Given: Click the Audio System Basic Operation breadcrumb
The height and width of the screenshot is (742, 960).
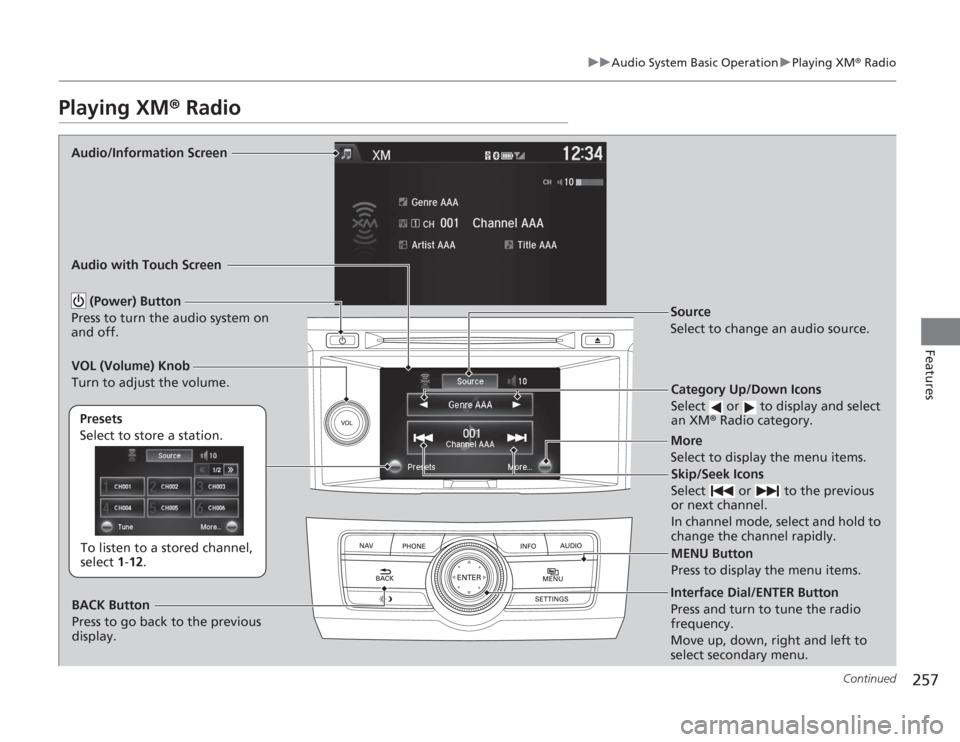Looking at the screenshot, I should (694, 62).
